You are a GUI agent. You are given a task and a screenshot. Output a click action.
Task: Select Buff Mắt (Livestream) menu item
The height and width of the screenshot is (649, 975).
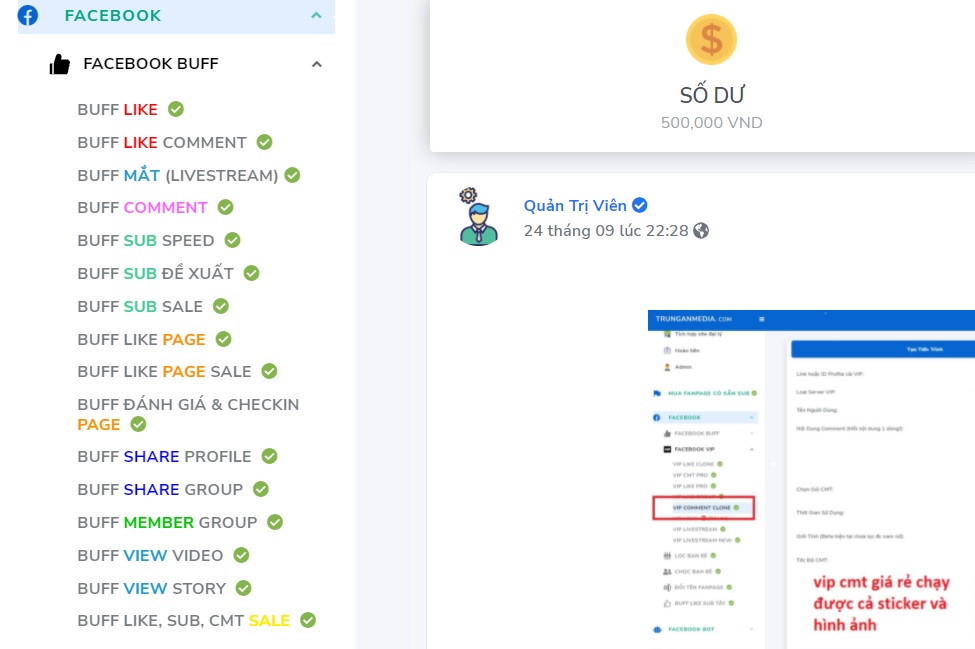tap(177, 176)
